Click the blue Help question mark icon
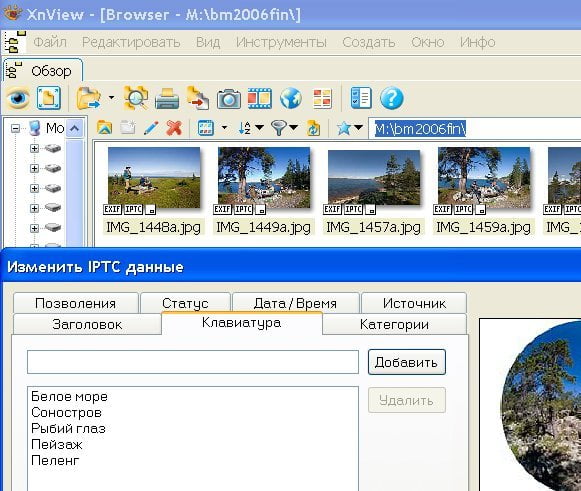 pos(392,98)
